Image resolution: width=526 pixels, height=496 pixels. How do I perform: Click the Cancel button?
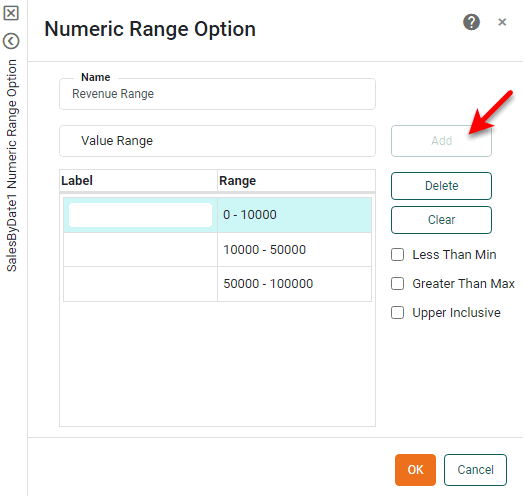[x=475, y=470]
